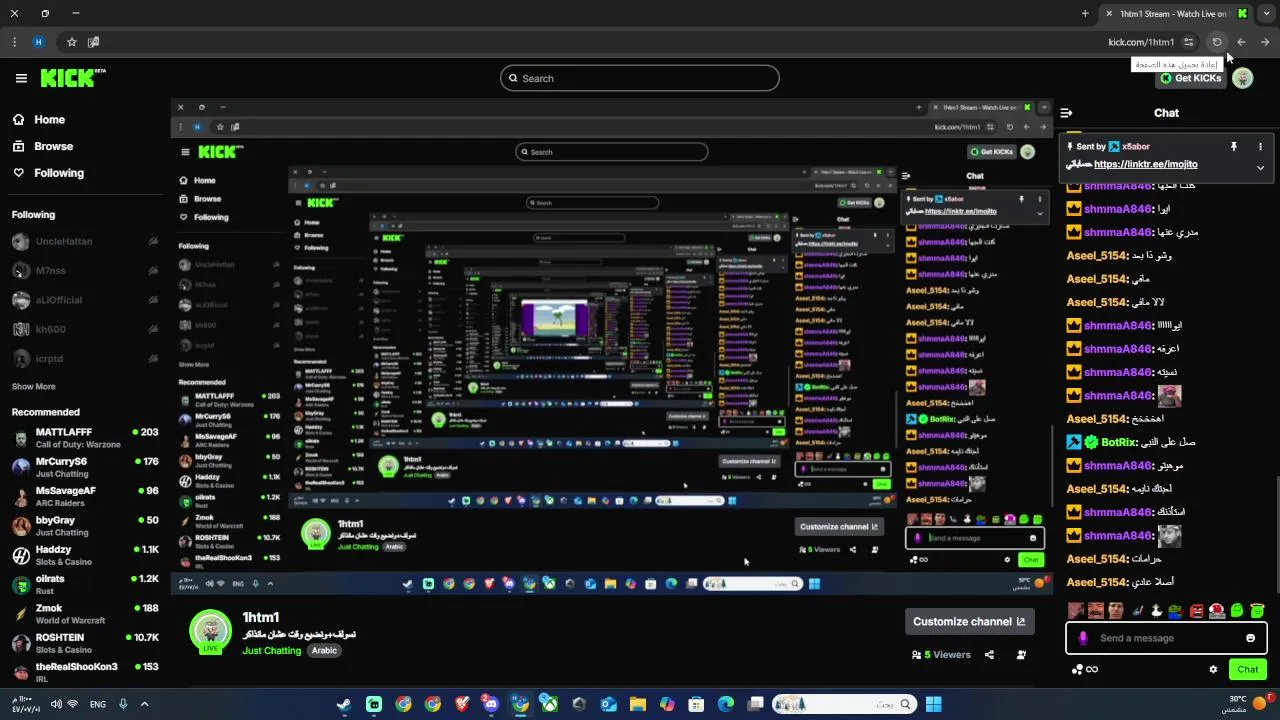Expand Show More under Following list
The image size is (1280, 720).
[x=34, y=386]
